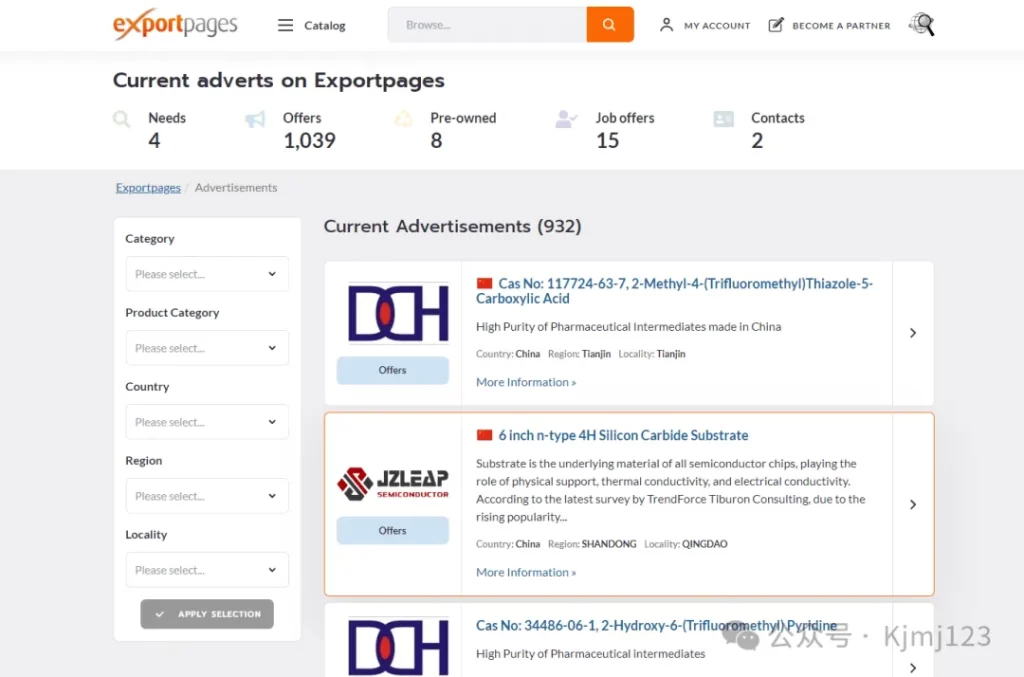Open BECOME A PARTNER link
Image resolution: width=1024 pixels, height=677 pixels.
click(841, 25)
